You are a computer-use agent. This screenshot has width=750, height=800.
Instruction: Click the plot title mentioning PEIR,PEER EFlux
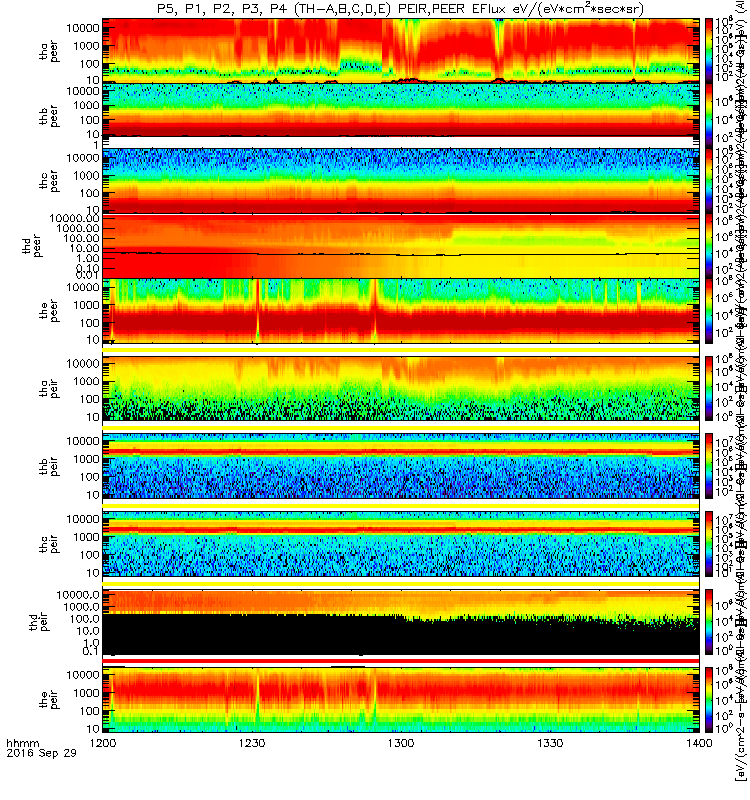point(400,9)
